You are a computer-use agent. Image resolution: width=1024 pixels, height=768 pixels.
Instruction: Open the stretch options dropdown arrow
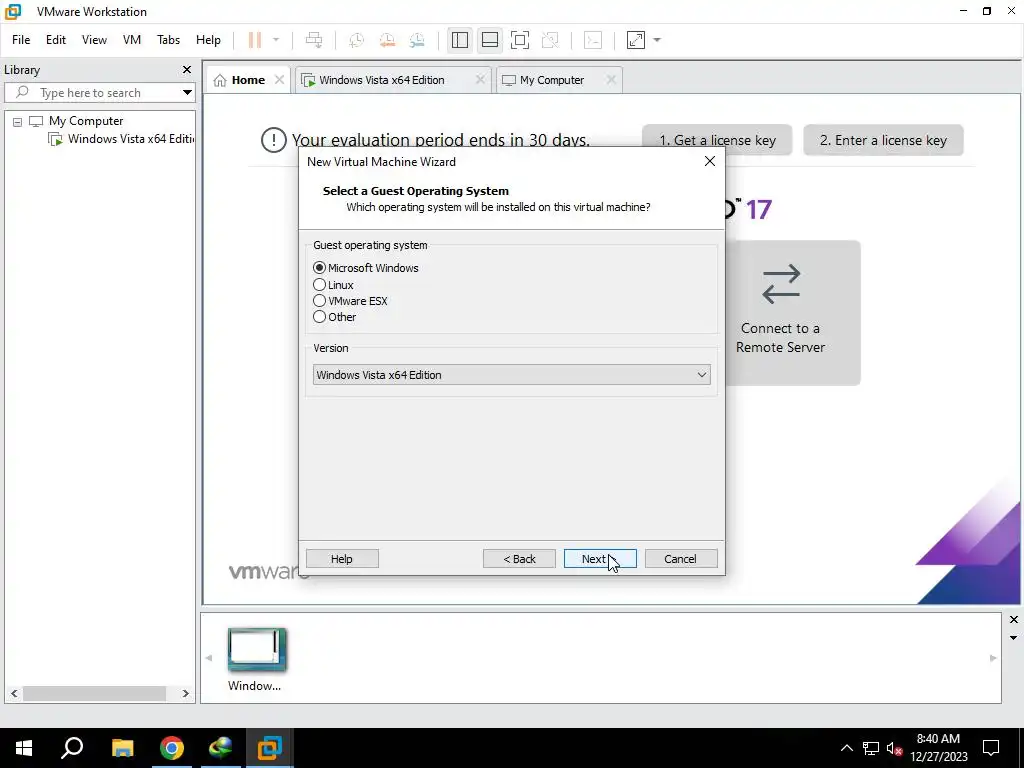coord(657,40)
